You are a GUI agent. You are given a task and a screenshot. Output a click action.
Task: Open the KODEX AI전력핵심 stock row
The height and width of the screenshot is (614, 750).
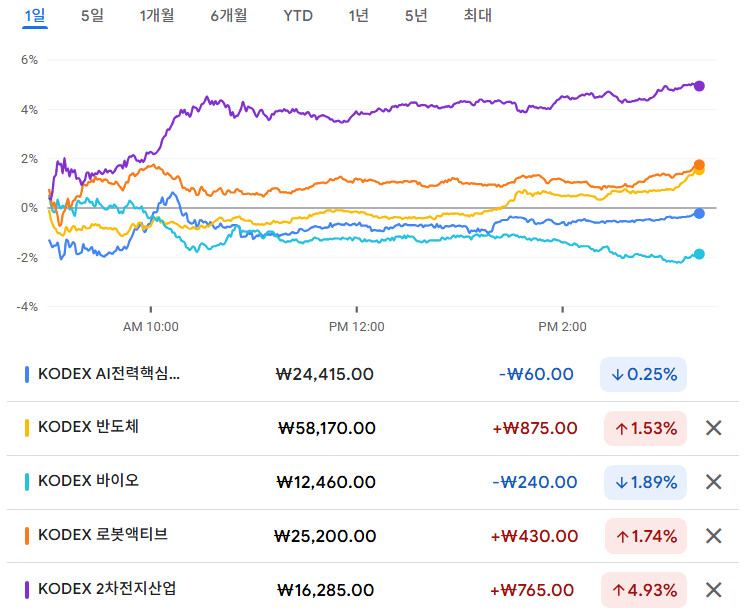[x=373, y=374]
